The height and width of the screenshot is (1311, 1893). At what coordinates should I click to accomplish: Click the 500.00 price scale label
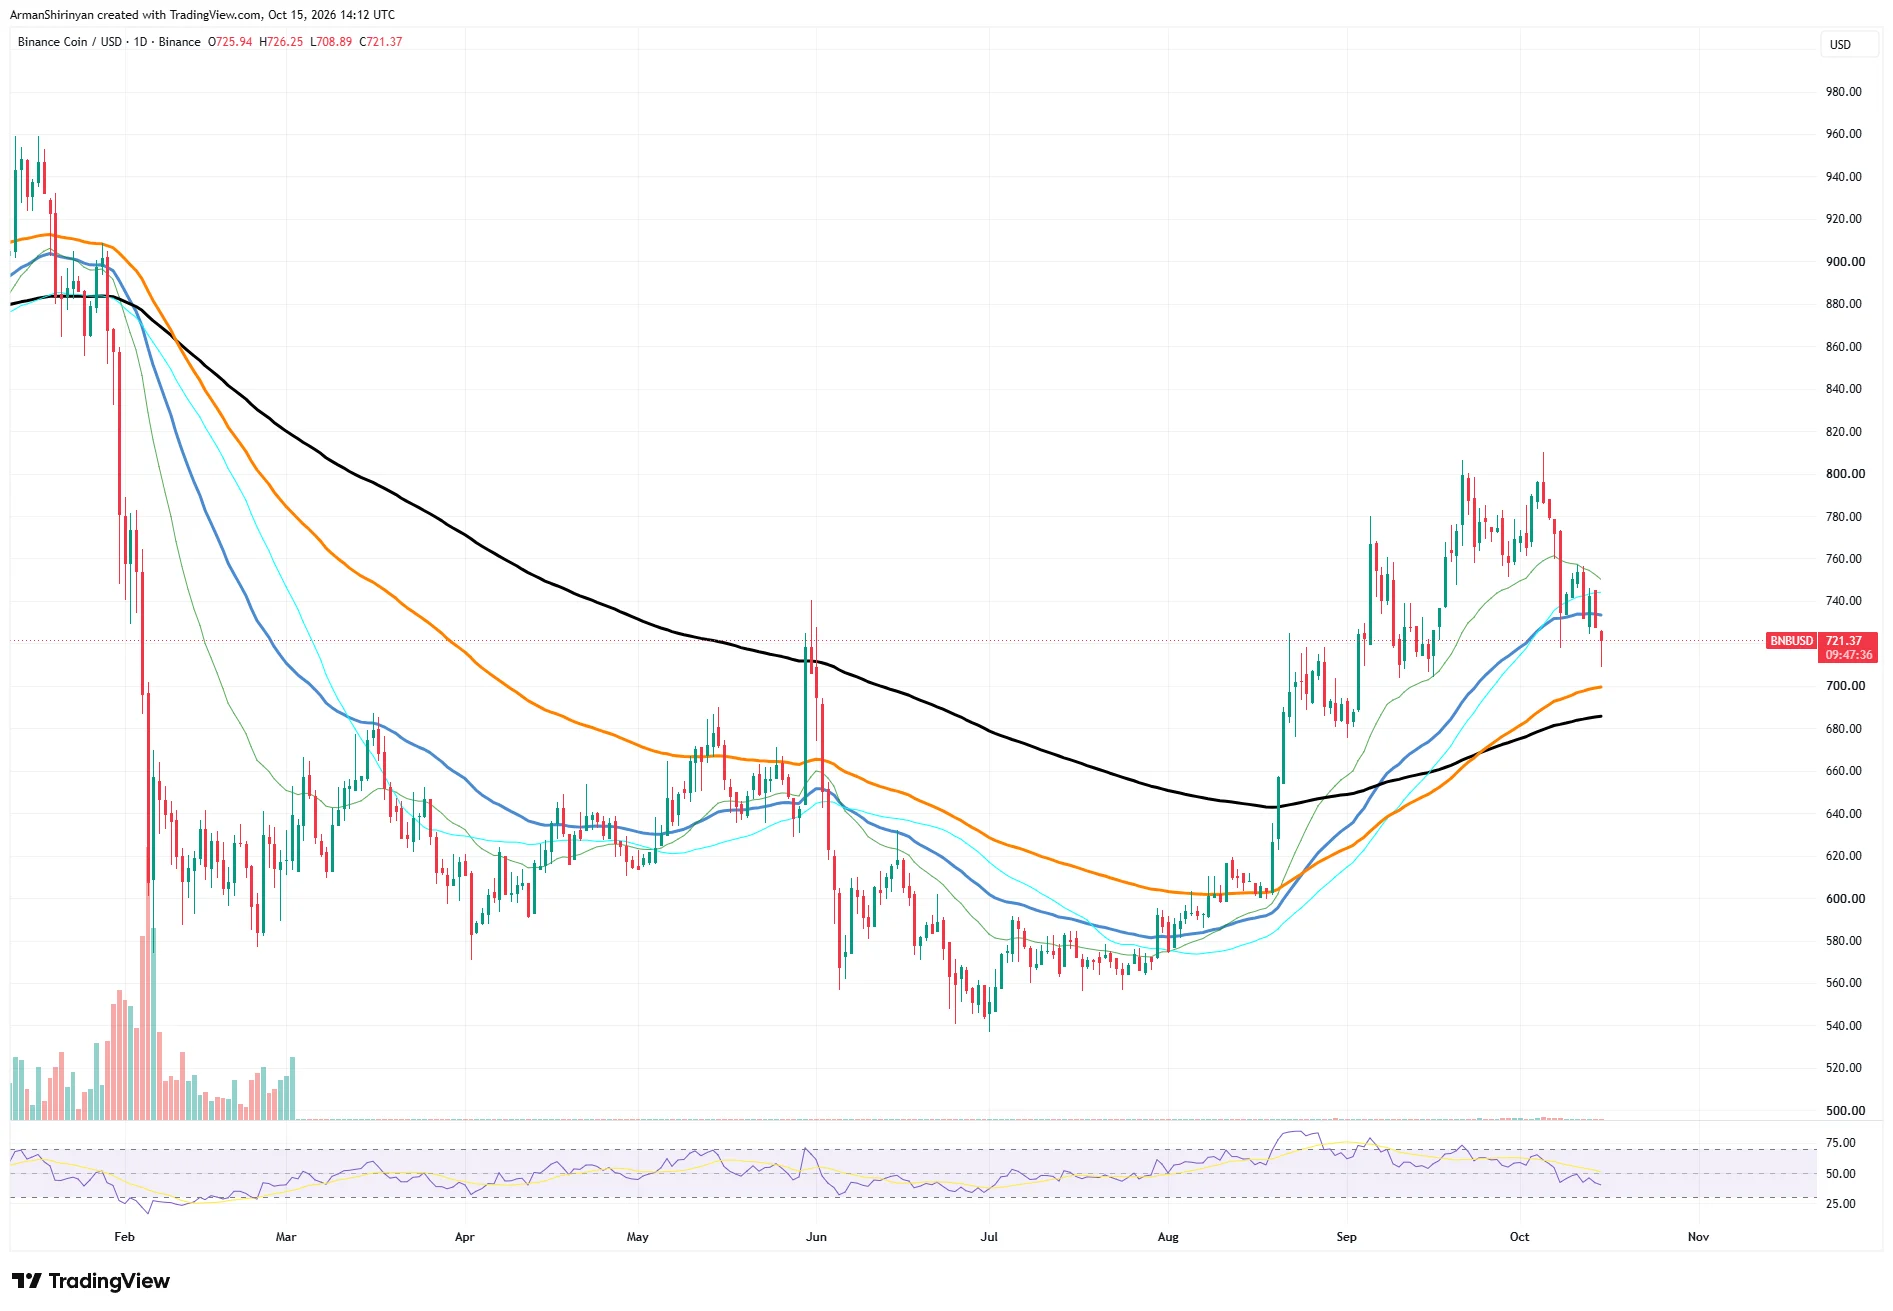coord(1844,1111)
